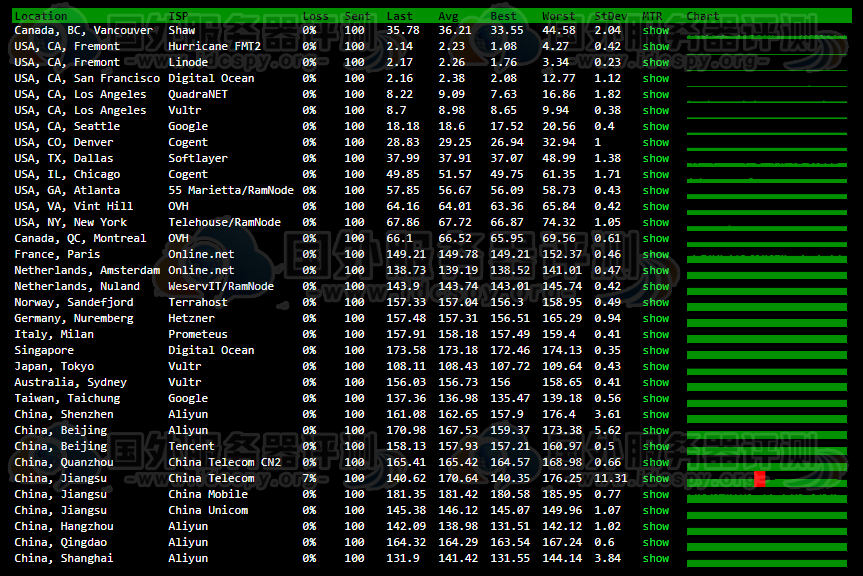Open 'show' for Quanzhou China Telecom CN2
Image resolution: width=863 pixels, height=576 pixels.
(656, 462)
